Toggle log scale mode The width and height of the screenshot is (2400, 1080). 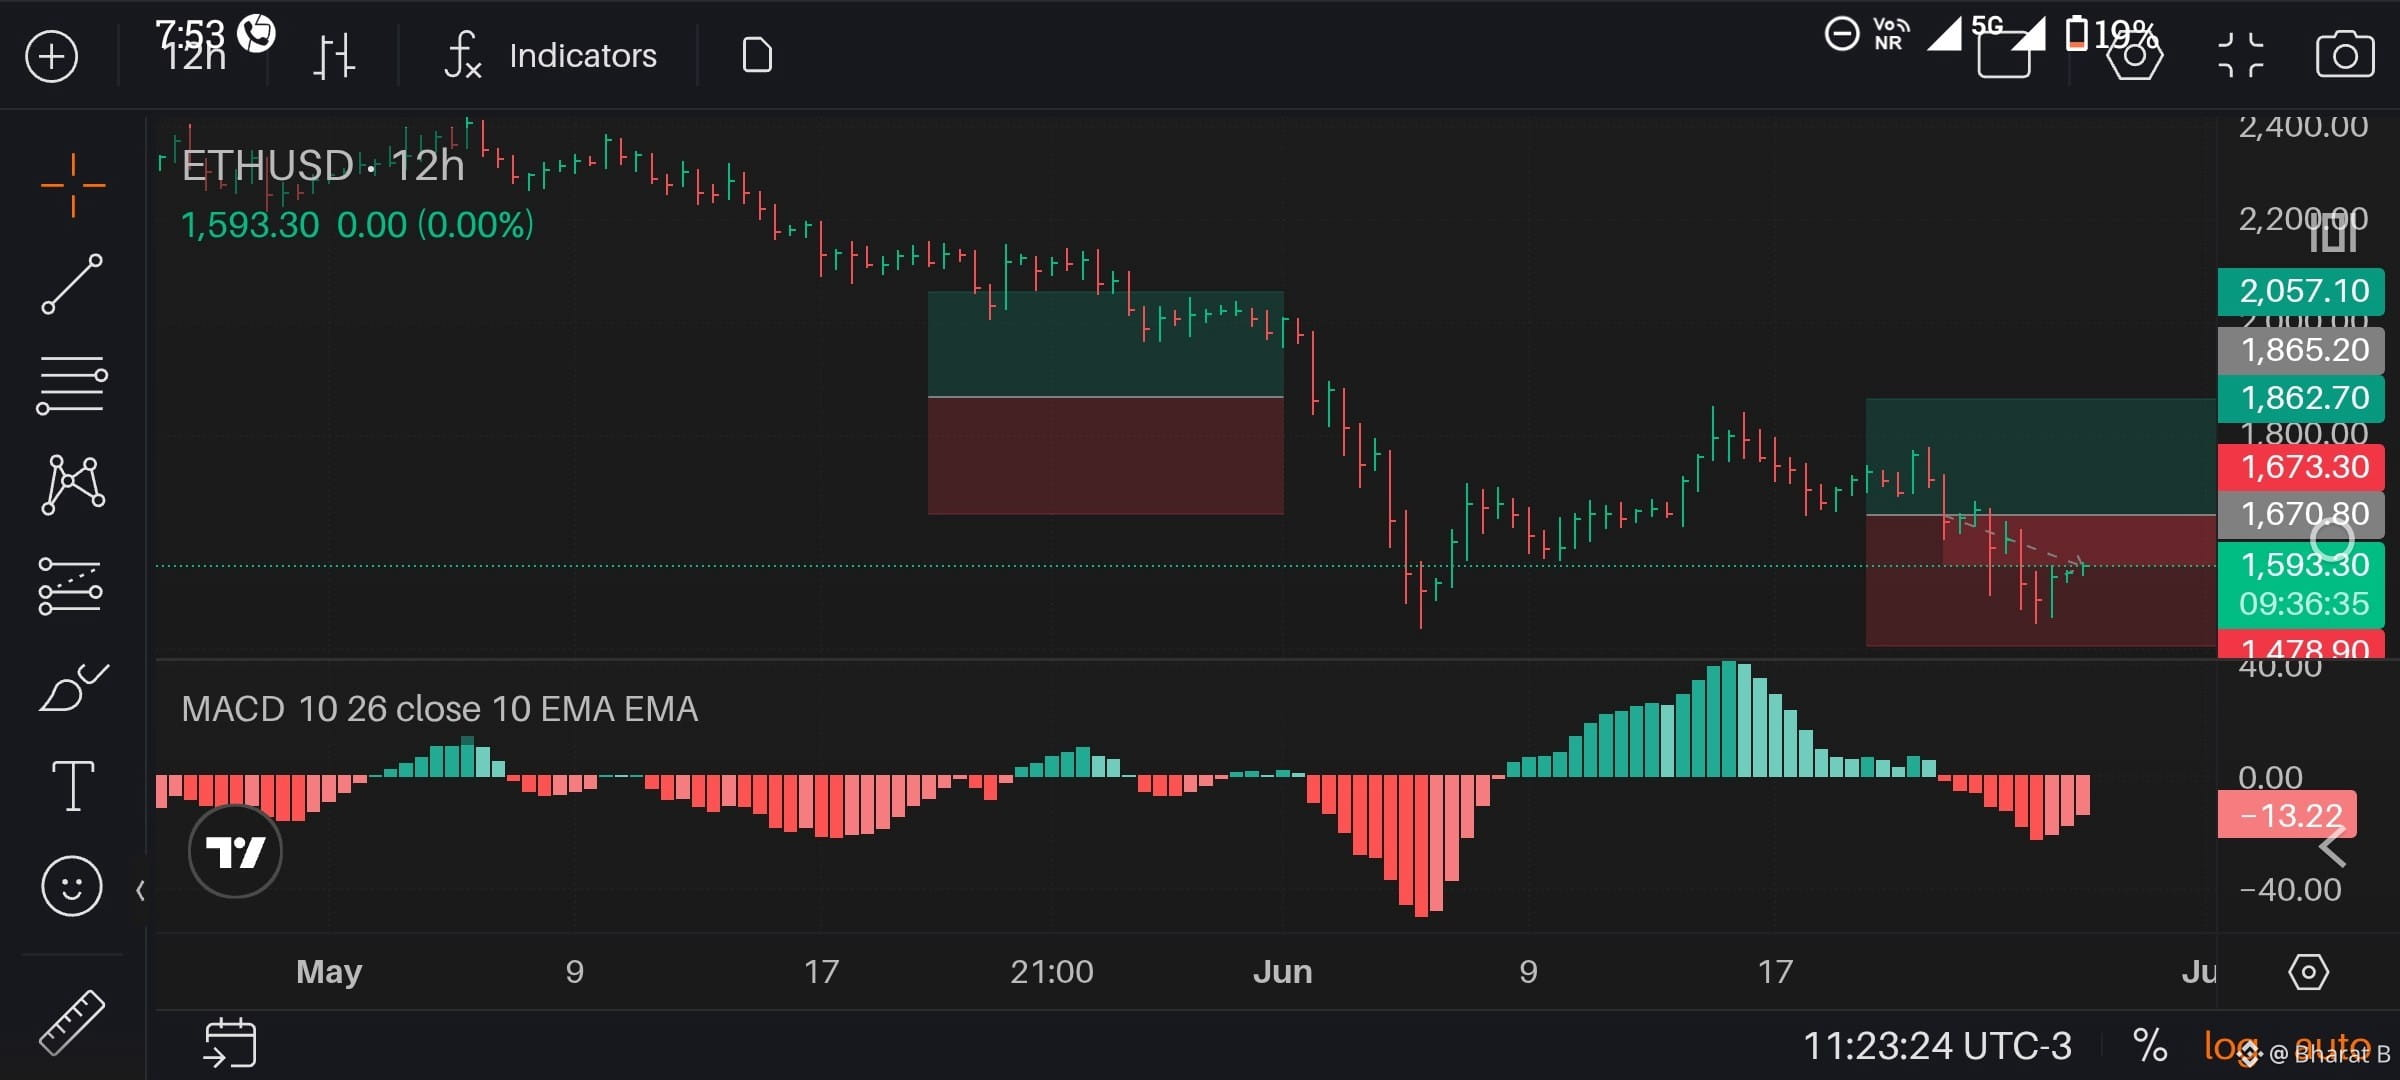(2232, 1046)
